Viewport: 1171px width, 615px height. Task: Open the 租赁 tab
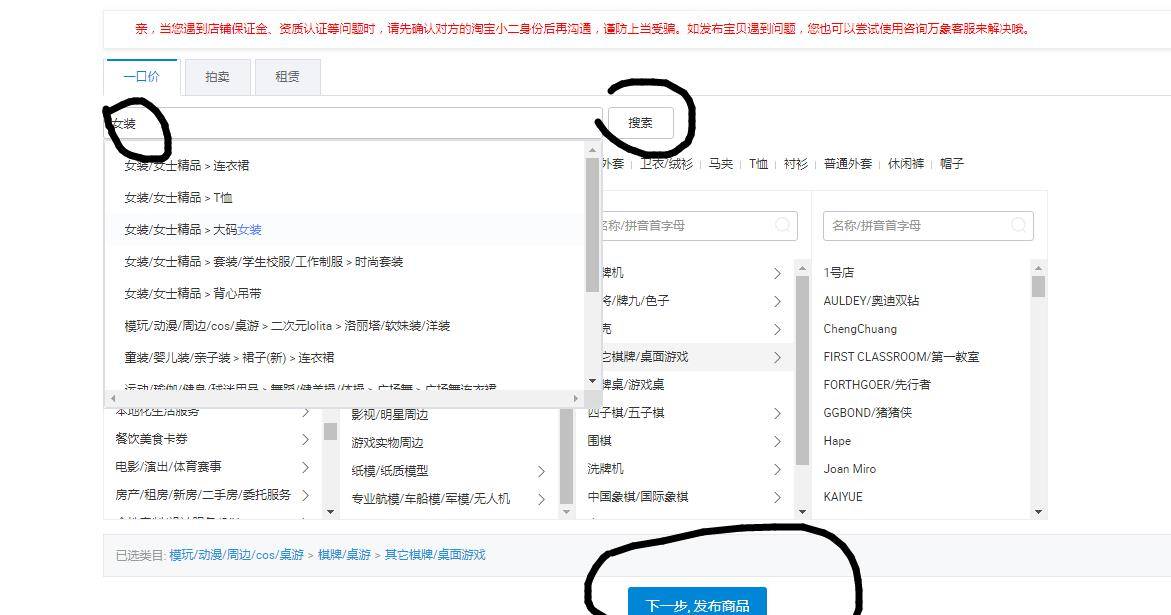click(x=287, y=77)
